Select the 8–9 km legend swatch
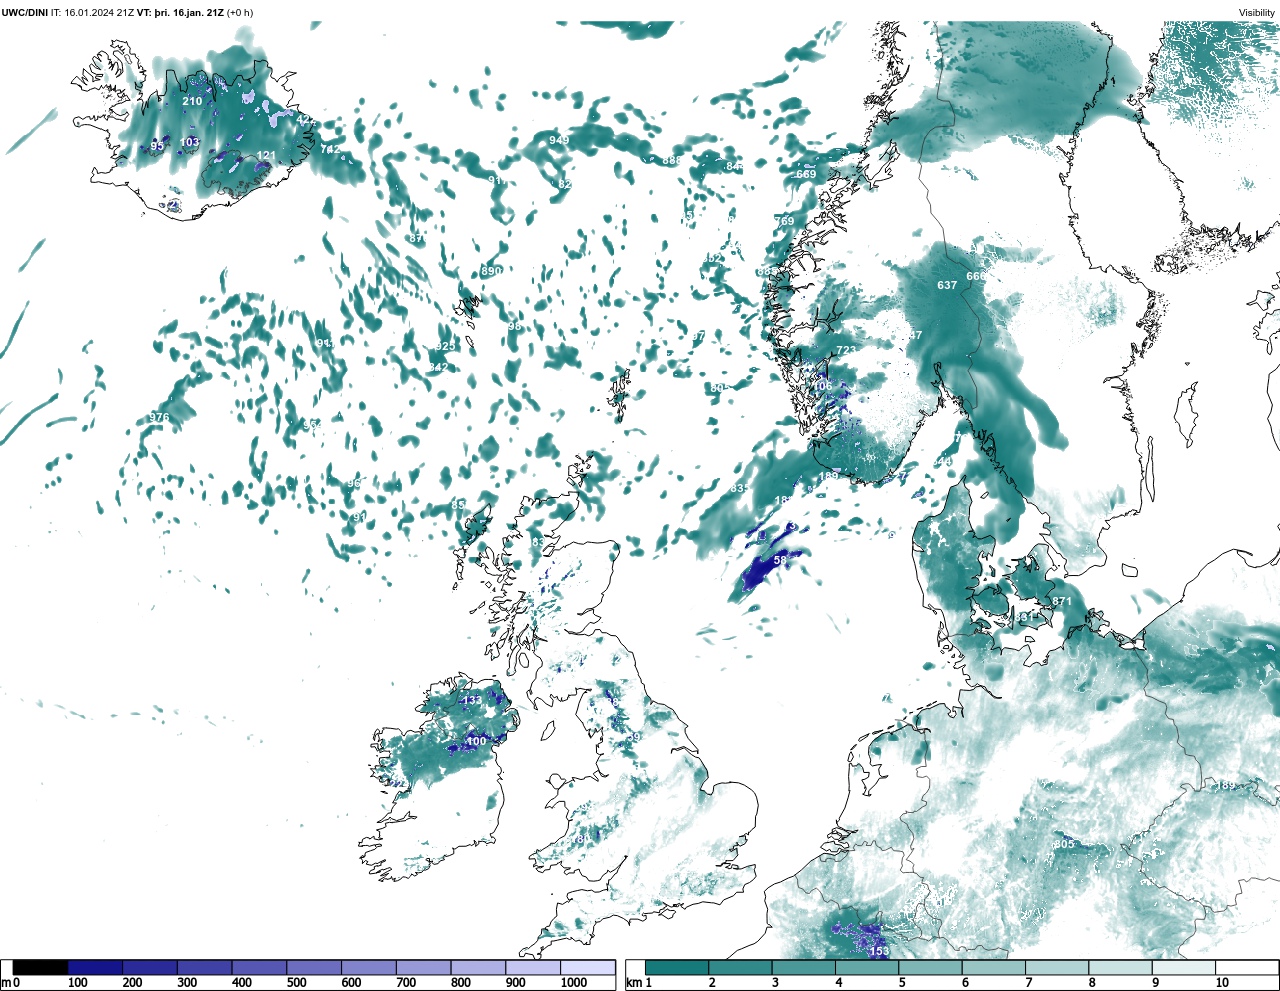The height and width of the screenshot is (991, 1280). coord(1120,967)
